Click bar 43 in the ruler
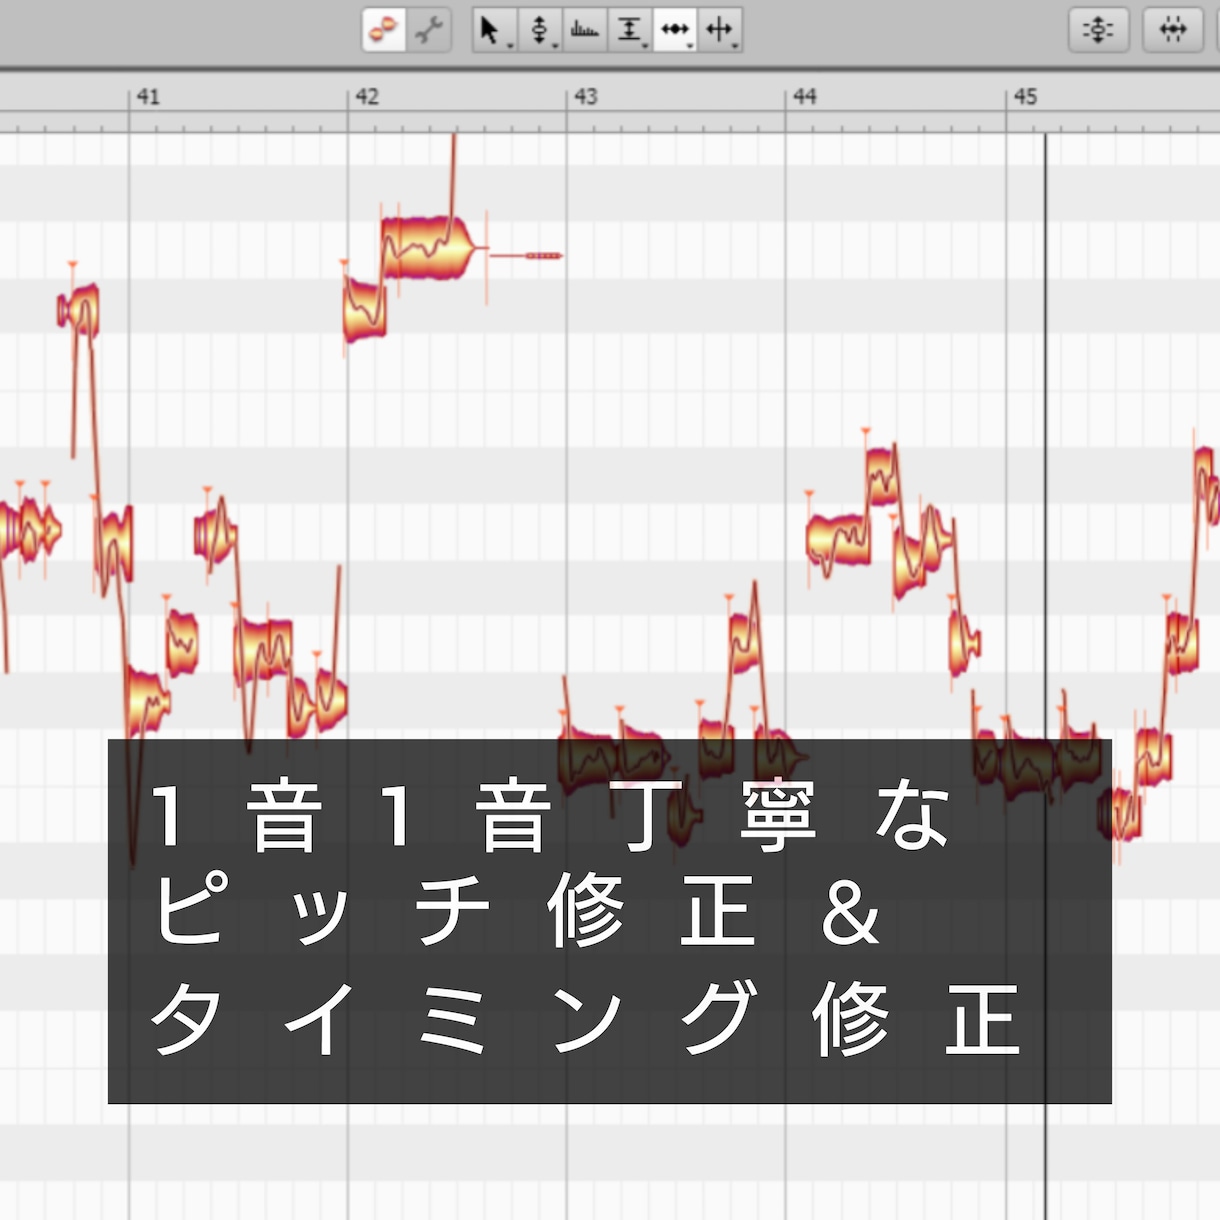This screenshot has width=1220, height=1220. (x=586, y=97)
